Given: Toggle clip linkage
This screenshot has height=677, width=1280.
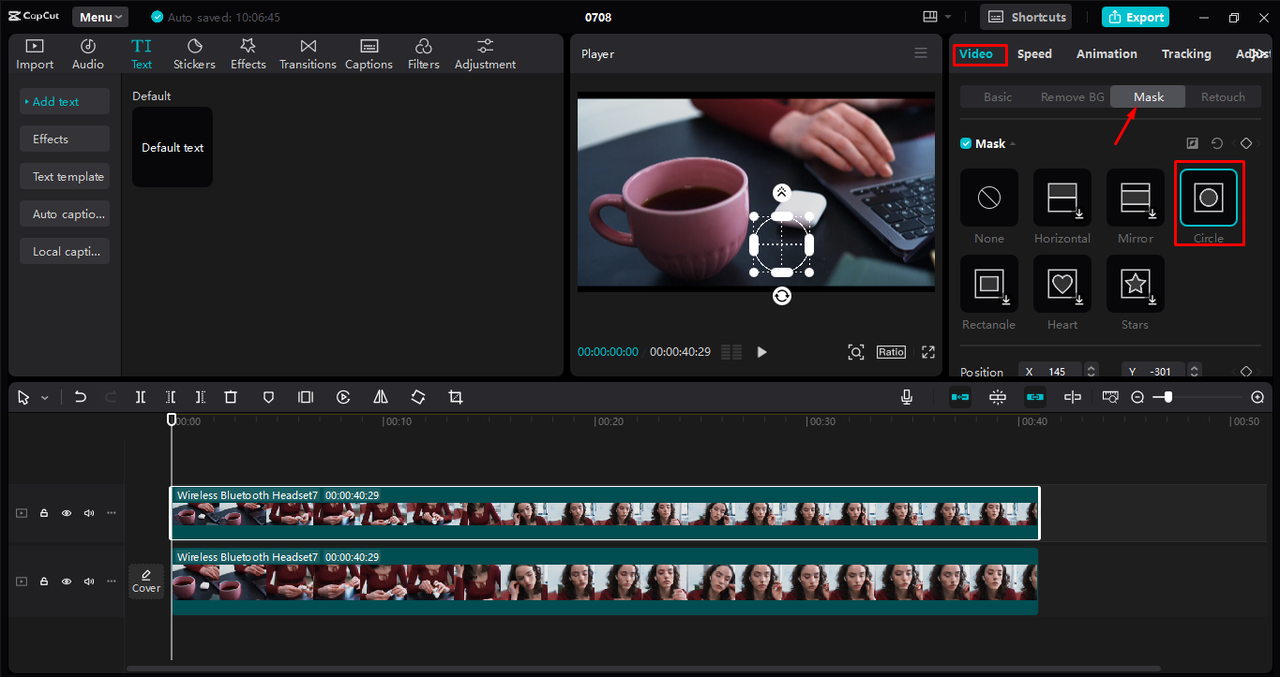Looking at the screenshot, I should point(1035,397).
